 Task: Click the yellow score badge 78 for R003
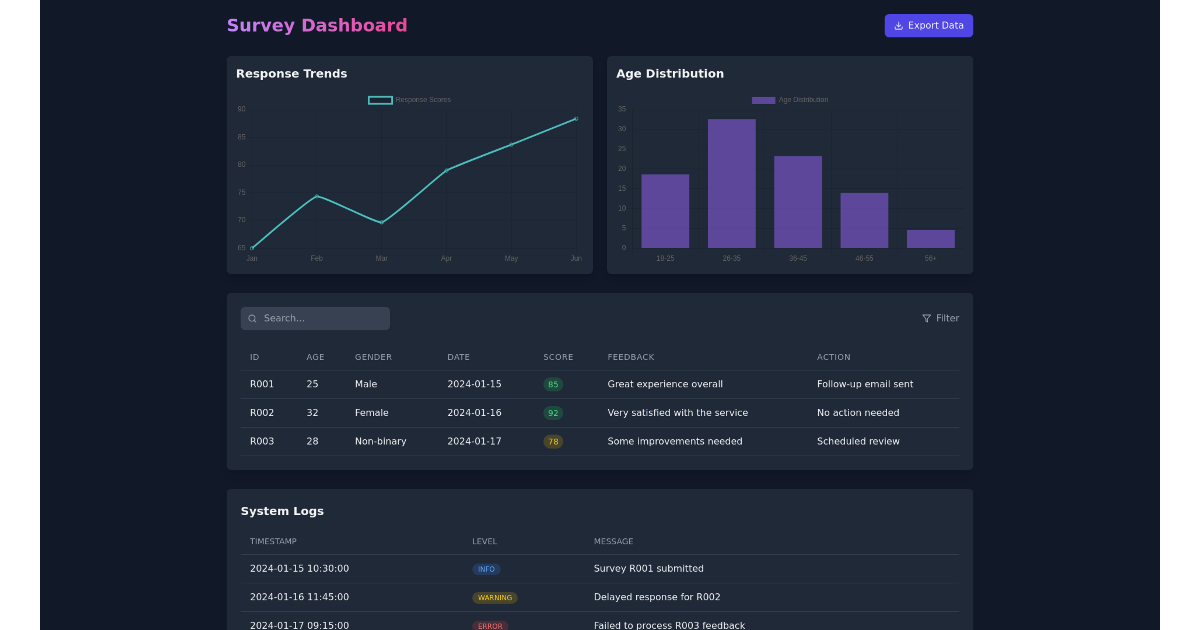coord(553,441)
